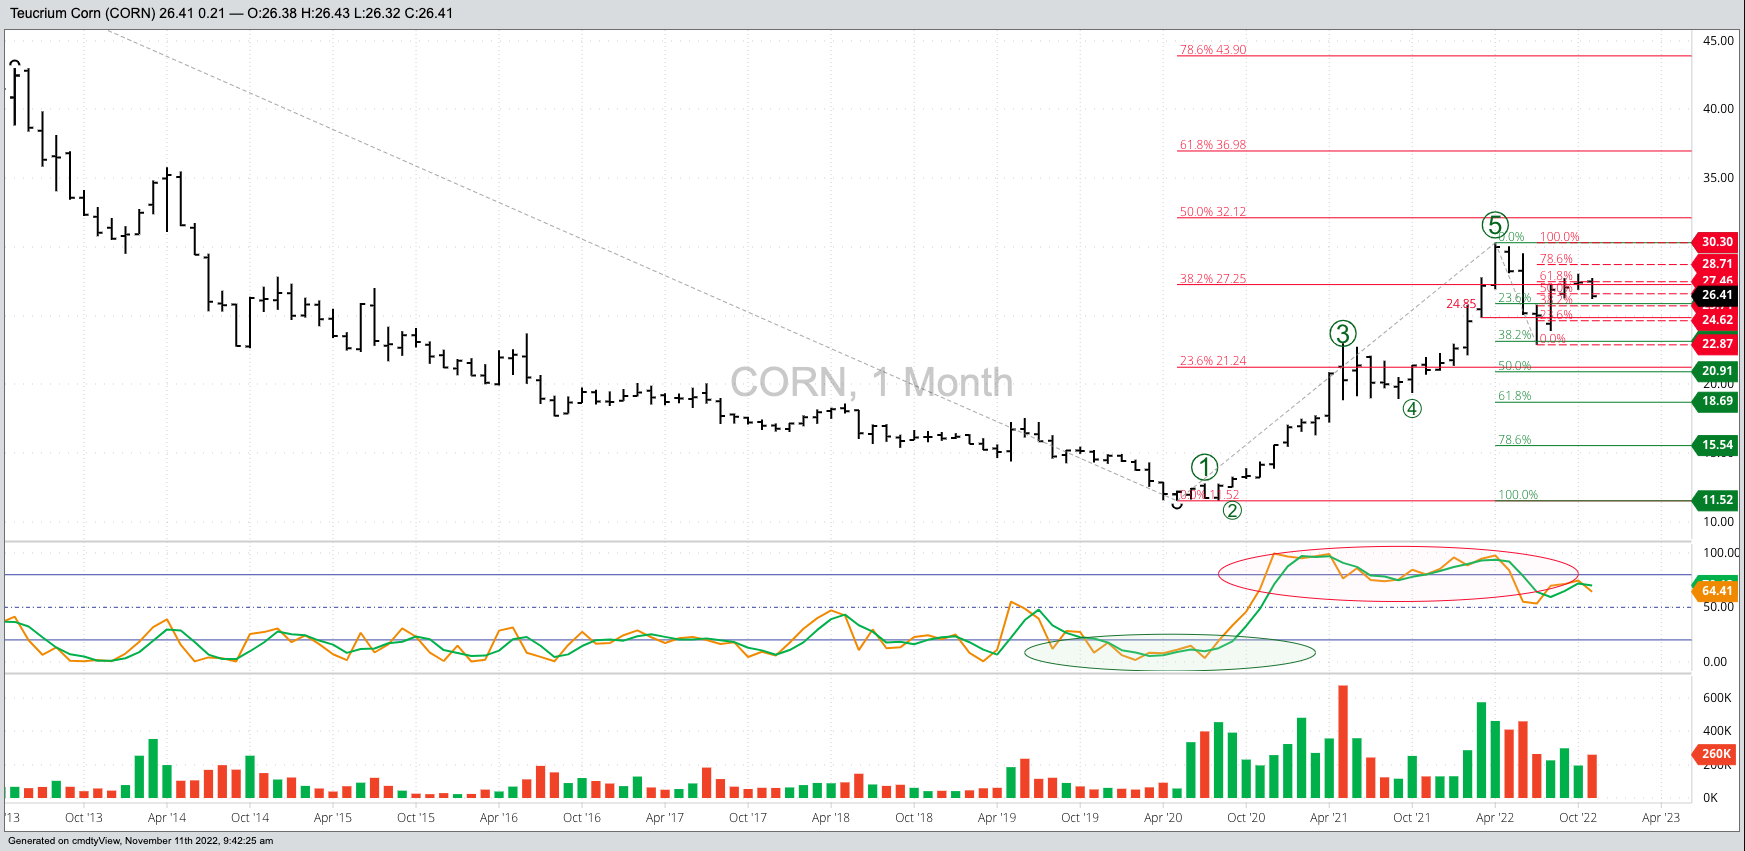Click the Apr '19 date label
Screen dimensions: 1745x851
coord(997,818)
